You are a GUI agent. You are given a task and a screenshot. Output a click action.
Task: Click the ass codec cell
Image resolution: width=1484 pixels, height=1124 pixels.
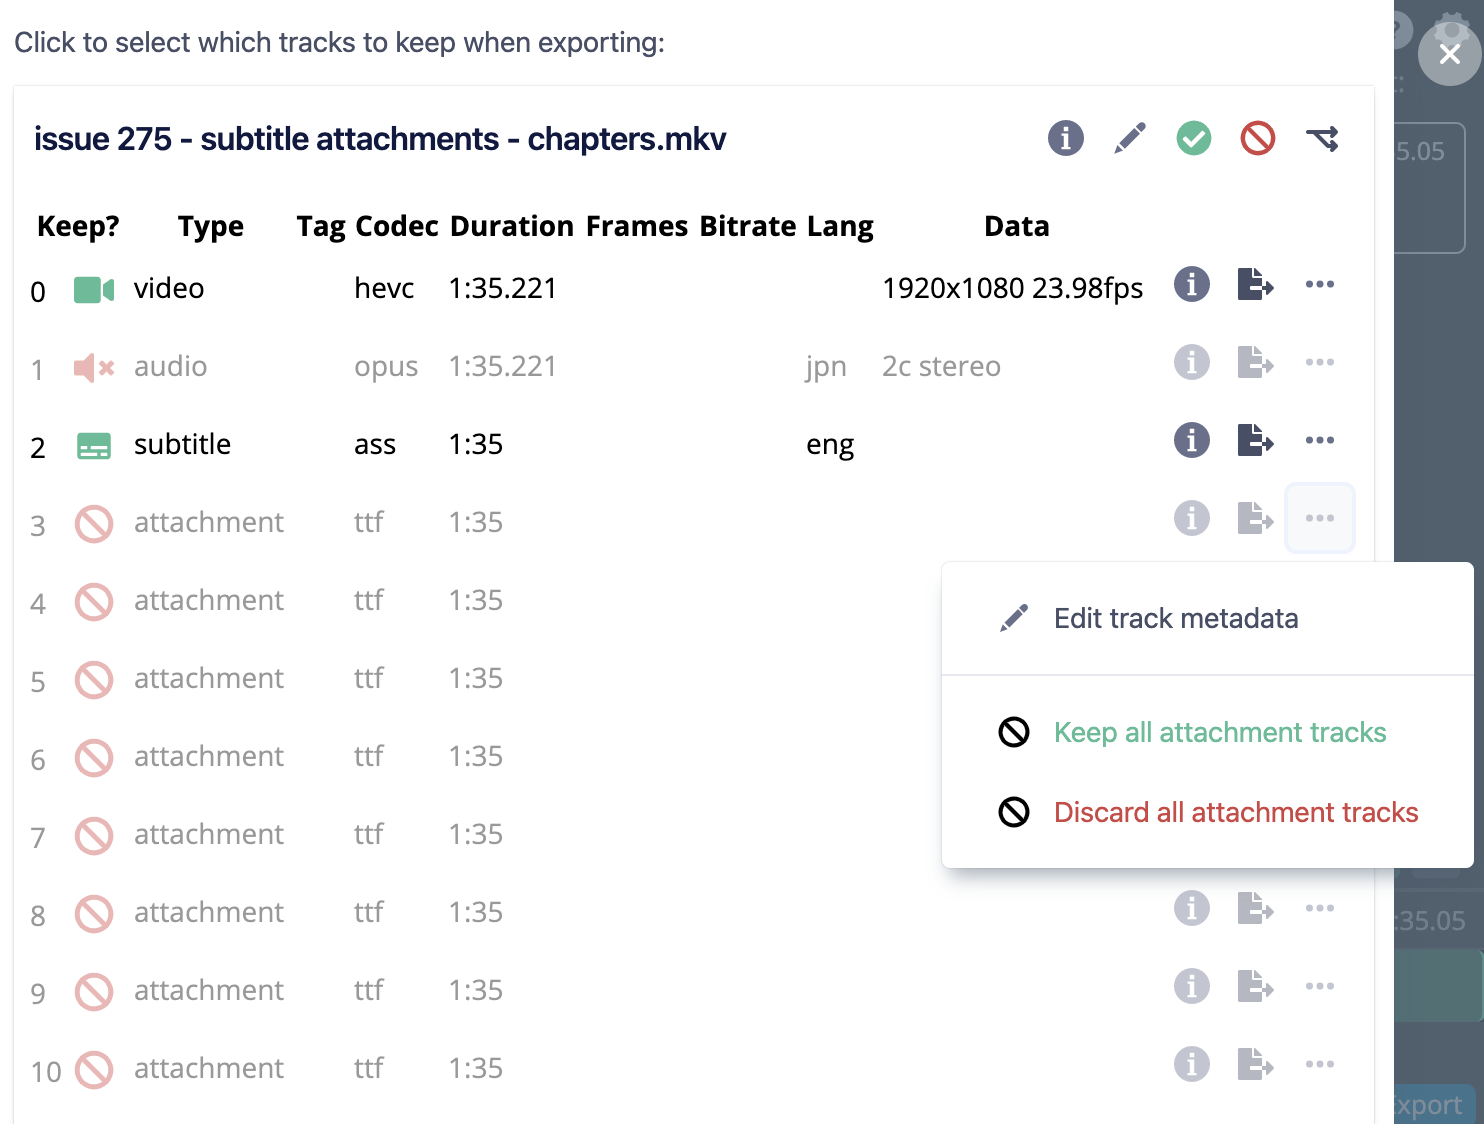pos(375,445)
